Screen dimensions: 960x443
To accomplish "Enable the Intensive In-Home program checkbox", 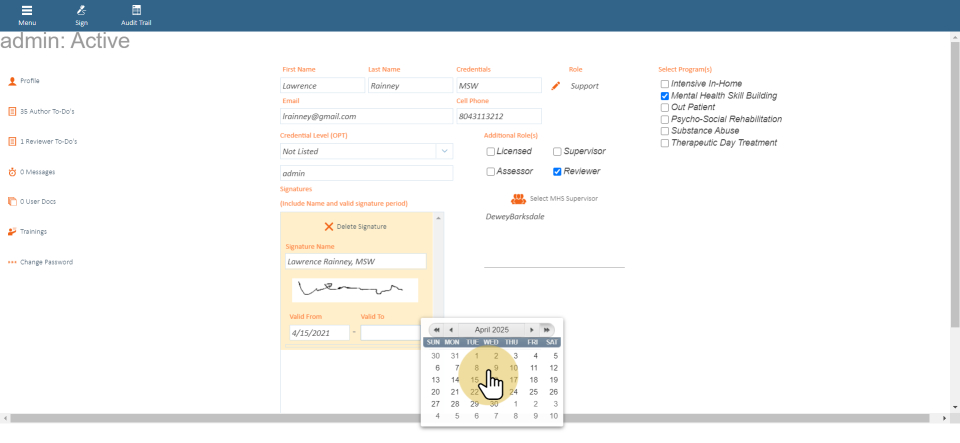I will point(665,83).
